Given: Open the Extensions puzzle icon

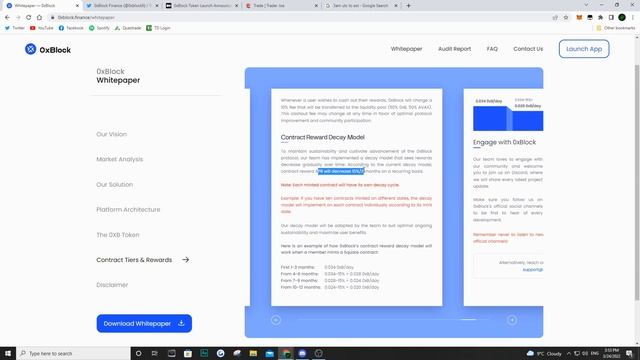Looking at the screenshot, I should point(600,18).
